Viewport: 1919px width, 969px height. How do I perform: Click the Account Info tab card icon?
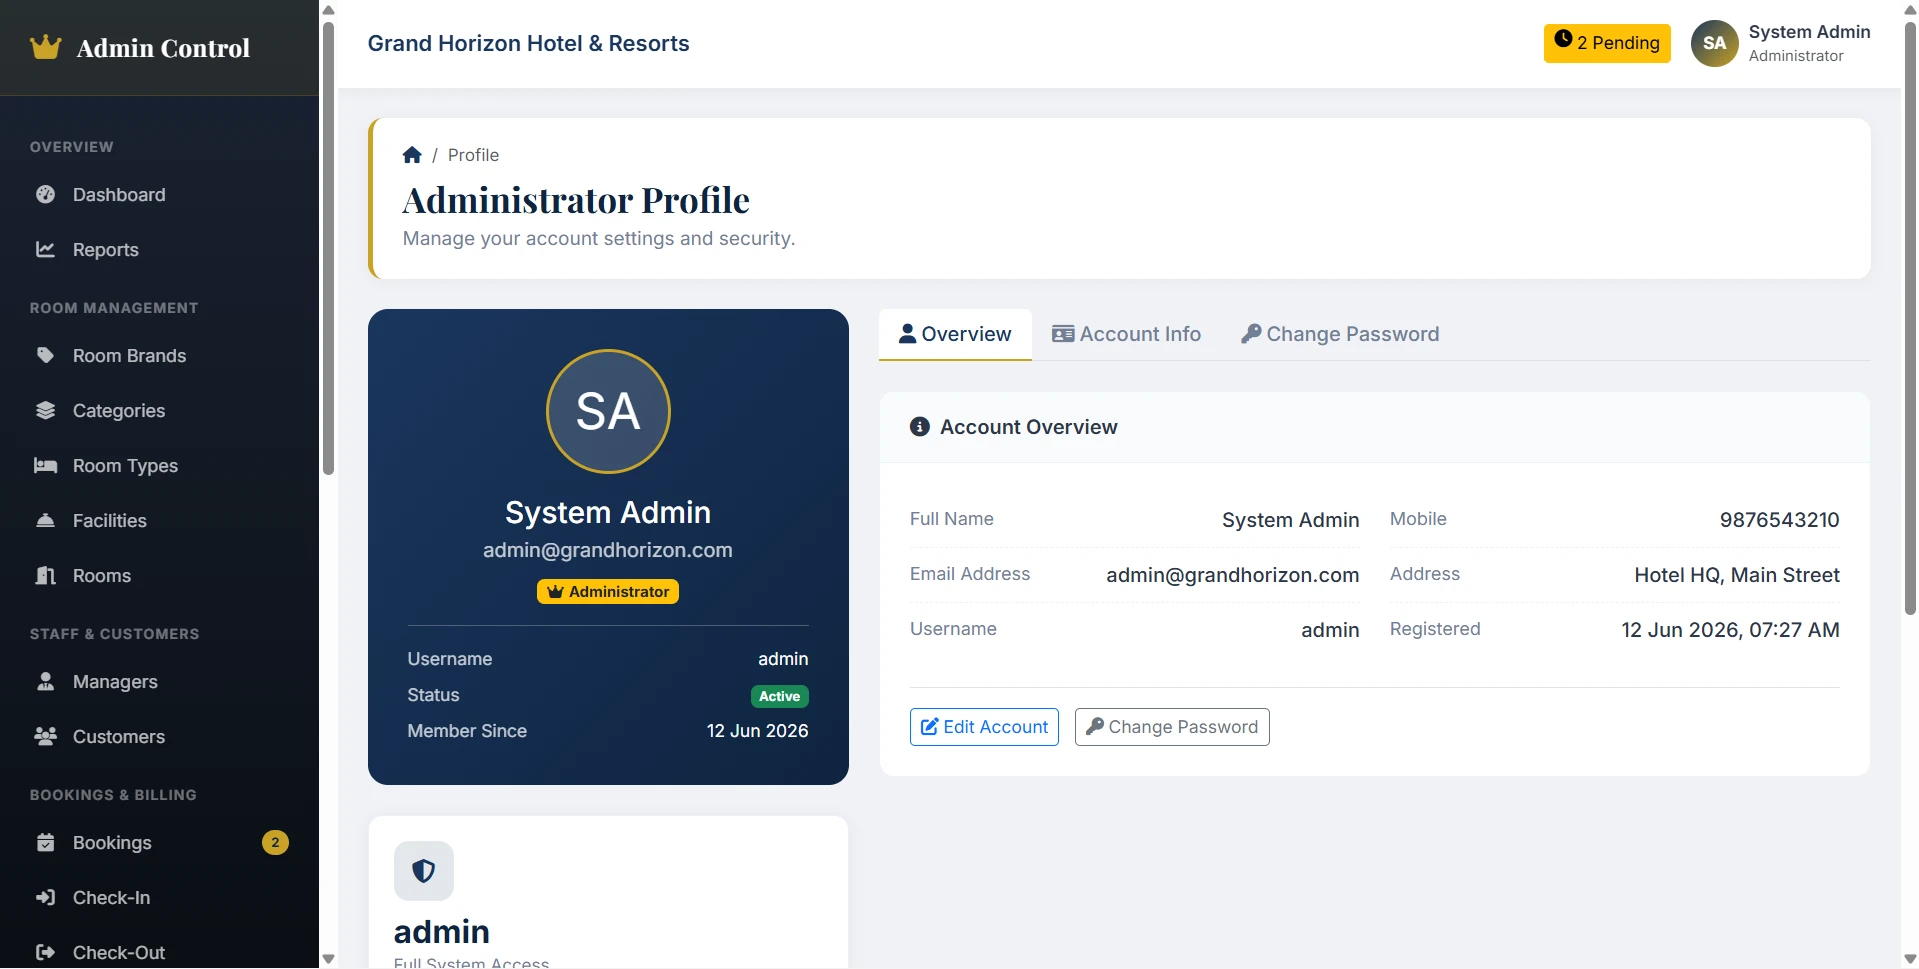point(1063,334)
